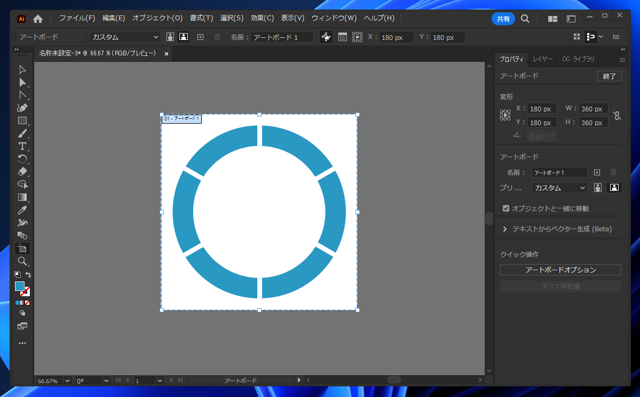This screenshot has height=397, width=640.
Task: Open rotation angle dropdown in status bar
Action: [x=106, y=381]
